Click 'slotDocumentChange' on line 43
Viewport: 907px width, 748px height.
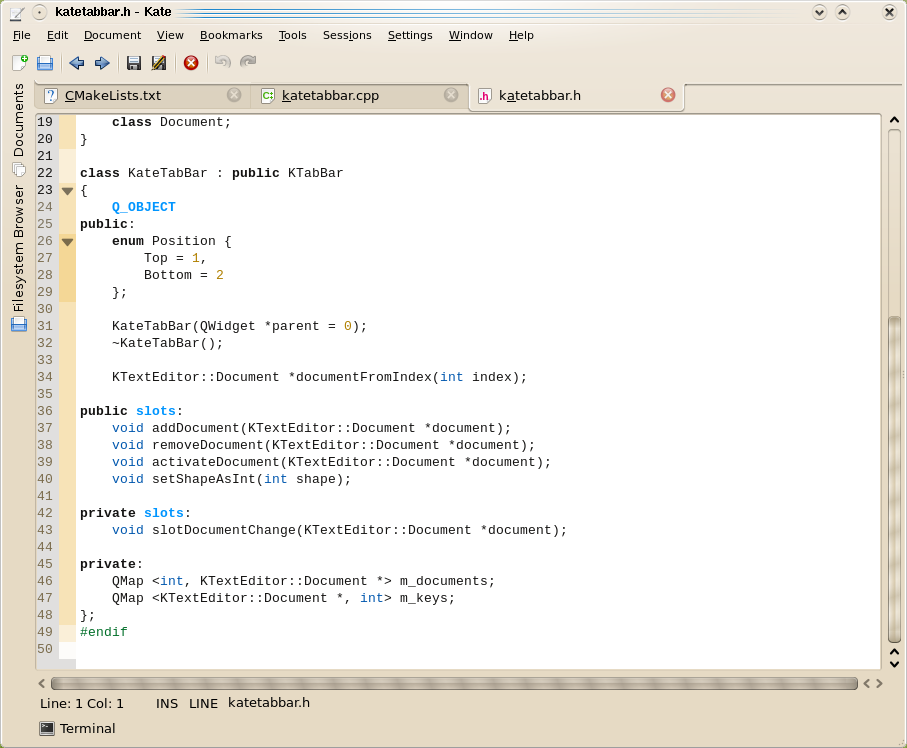pos(224,530)
